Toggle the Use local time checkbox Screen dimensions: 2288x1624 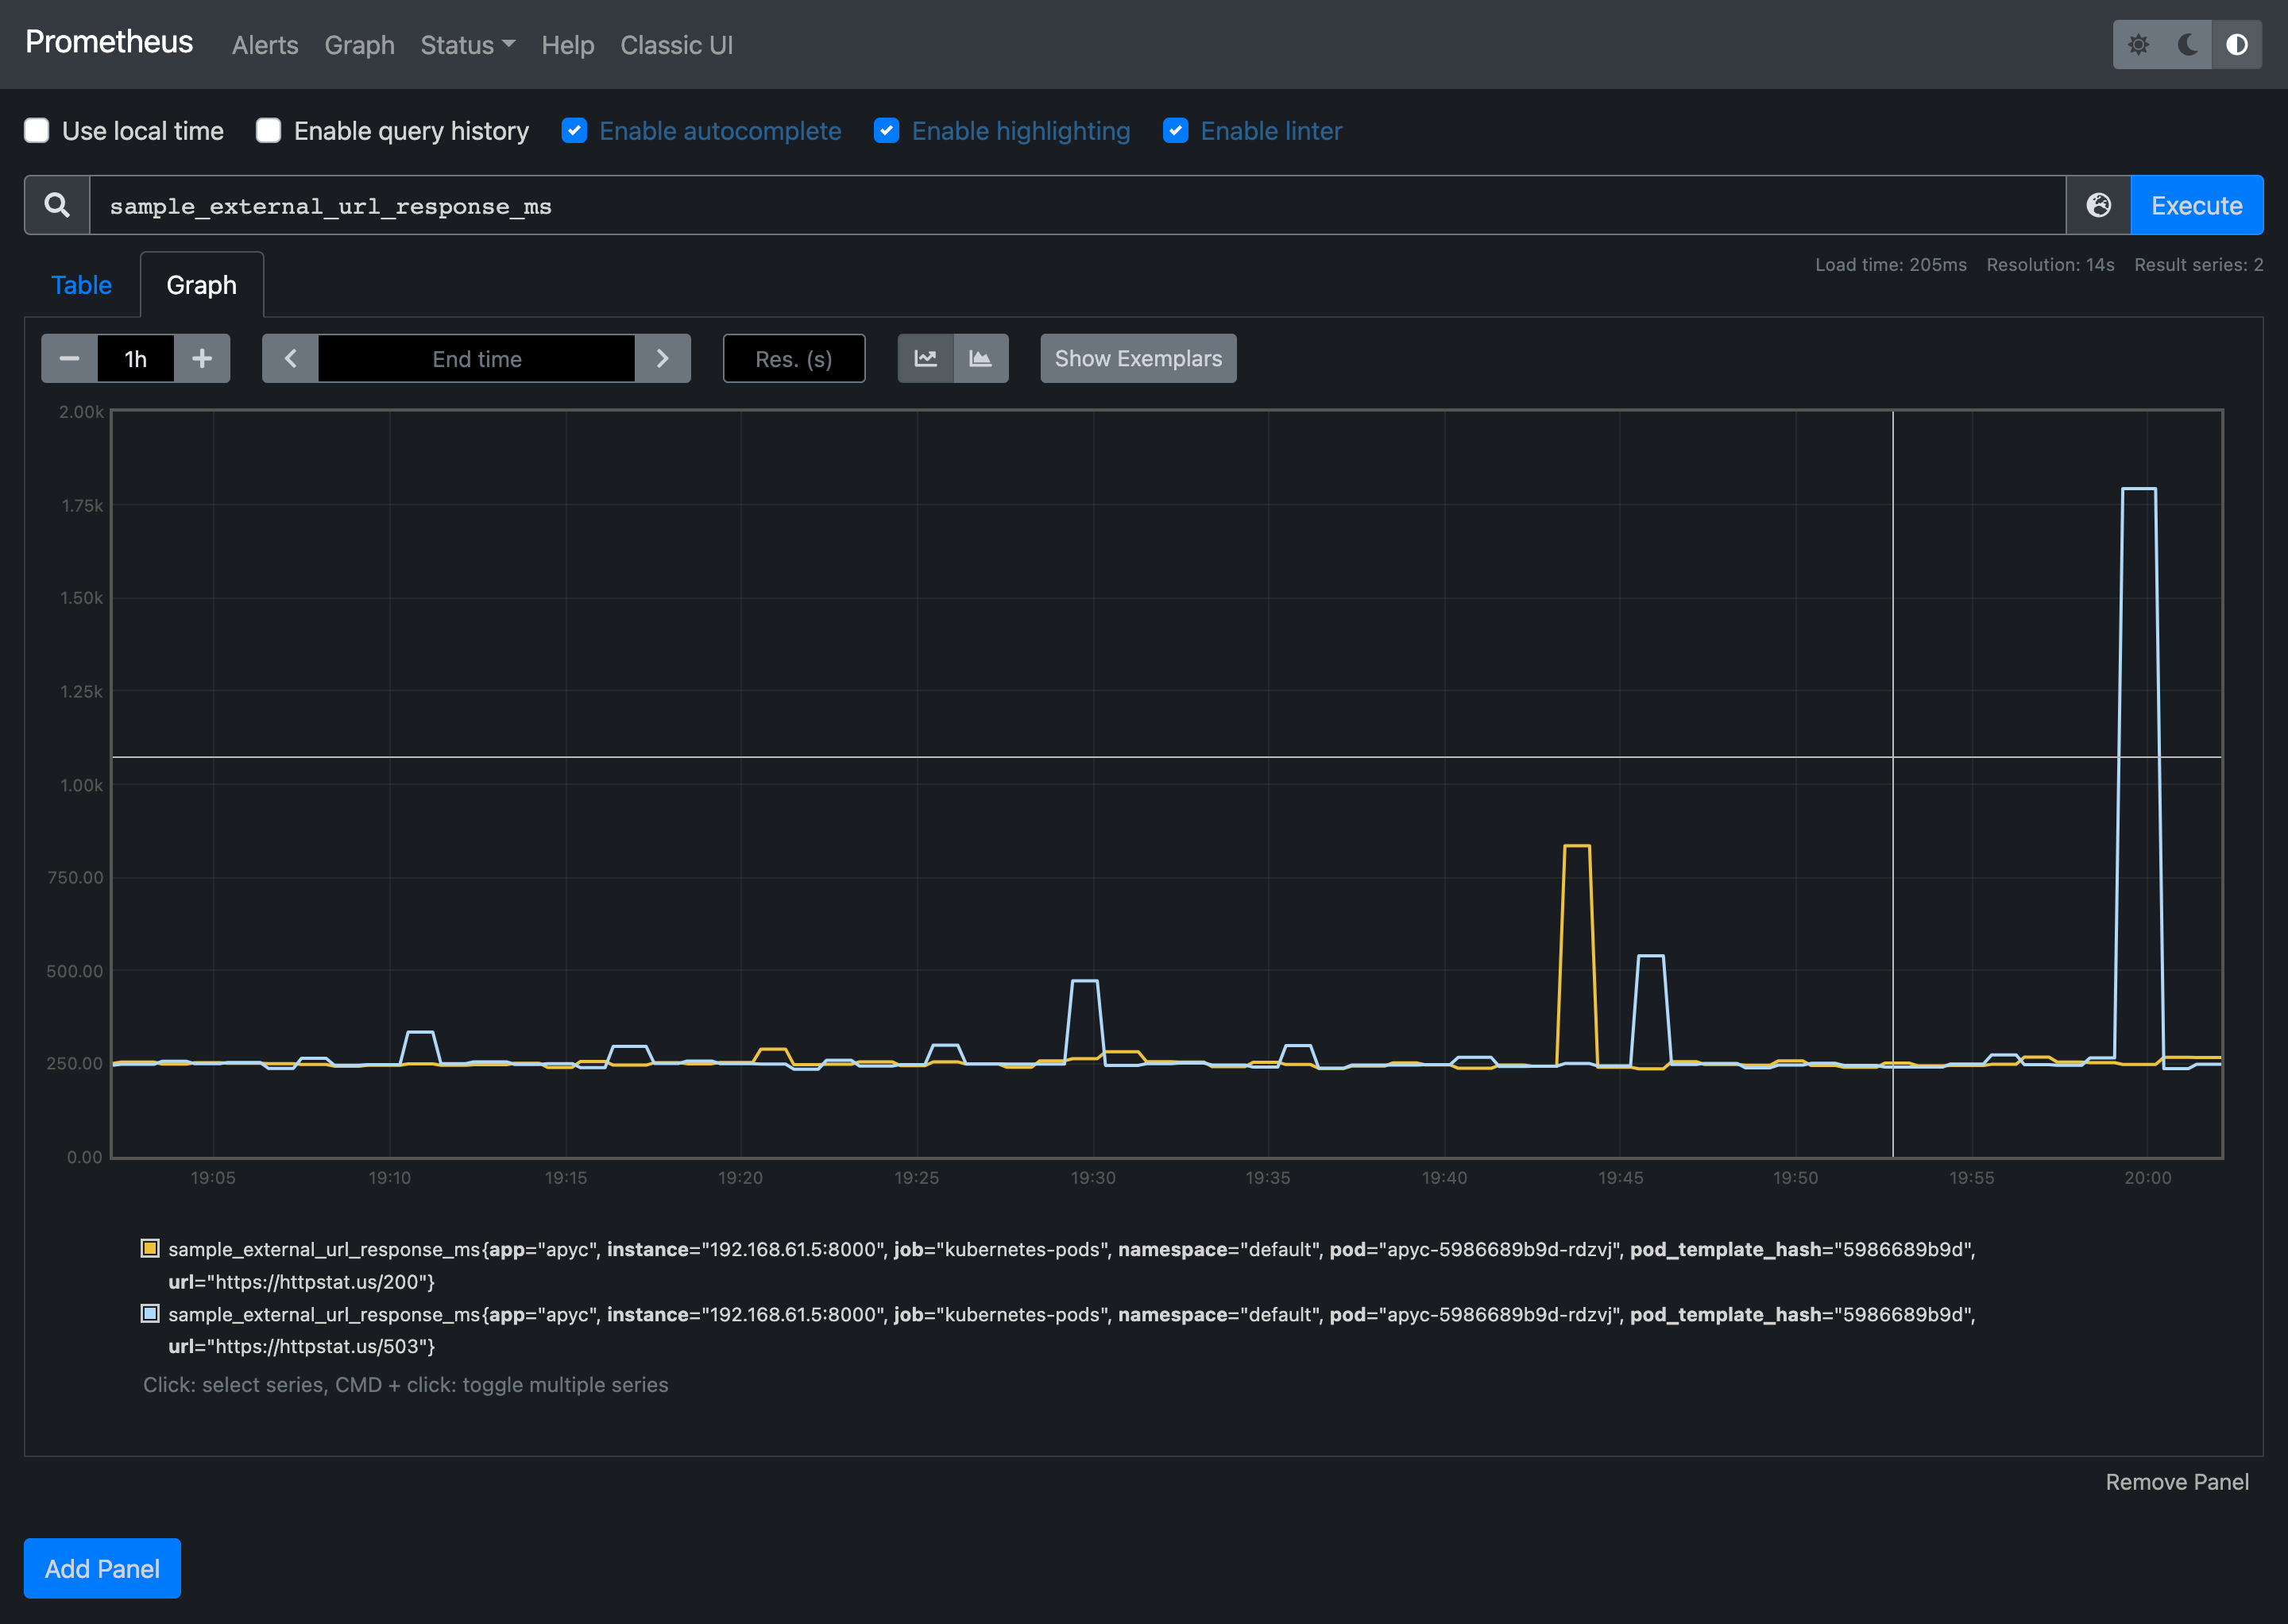tap(37, 130)
